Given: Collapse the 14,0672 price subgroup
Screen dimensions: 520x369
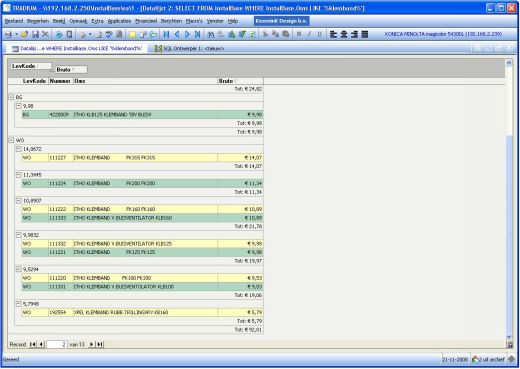Looking at the screenshot, I should coord(19,149).
